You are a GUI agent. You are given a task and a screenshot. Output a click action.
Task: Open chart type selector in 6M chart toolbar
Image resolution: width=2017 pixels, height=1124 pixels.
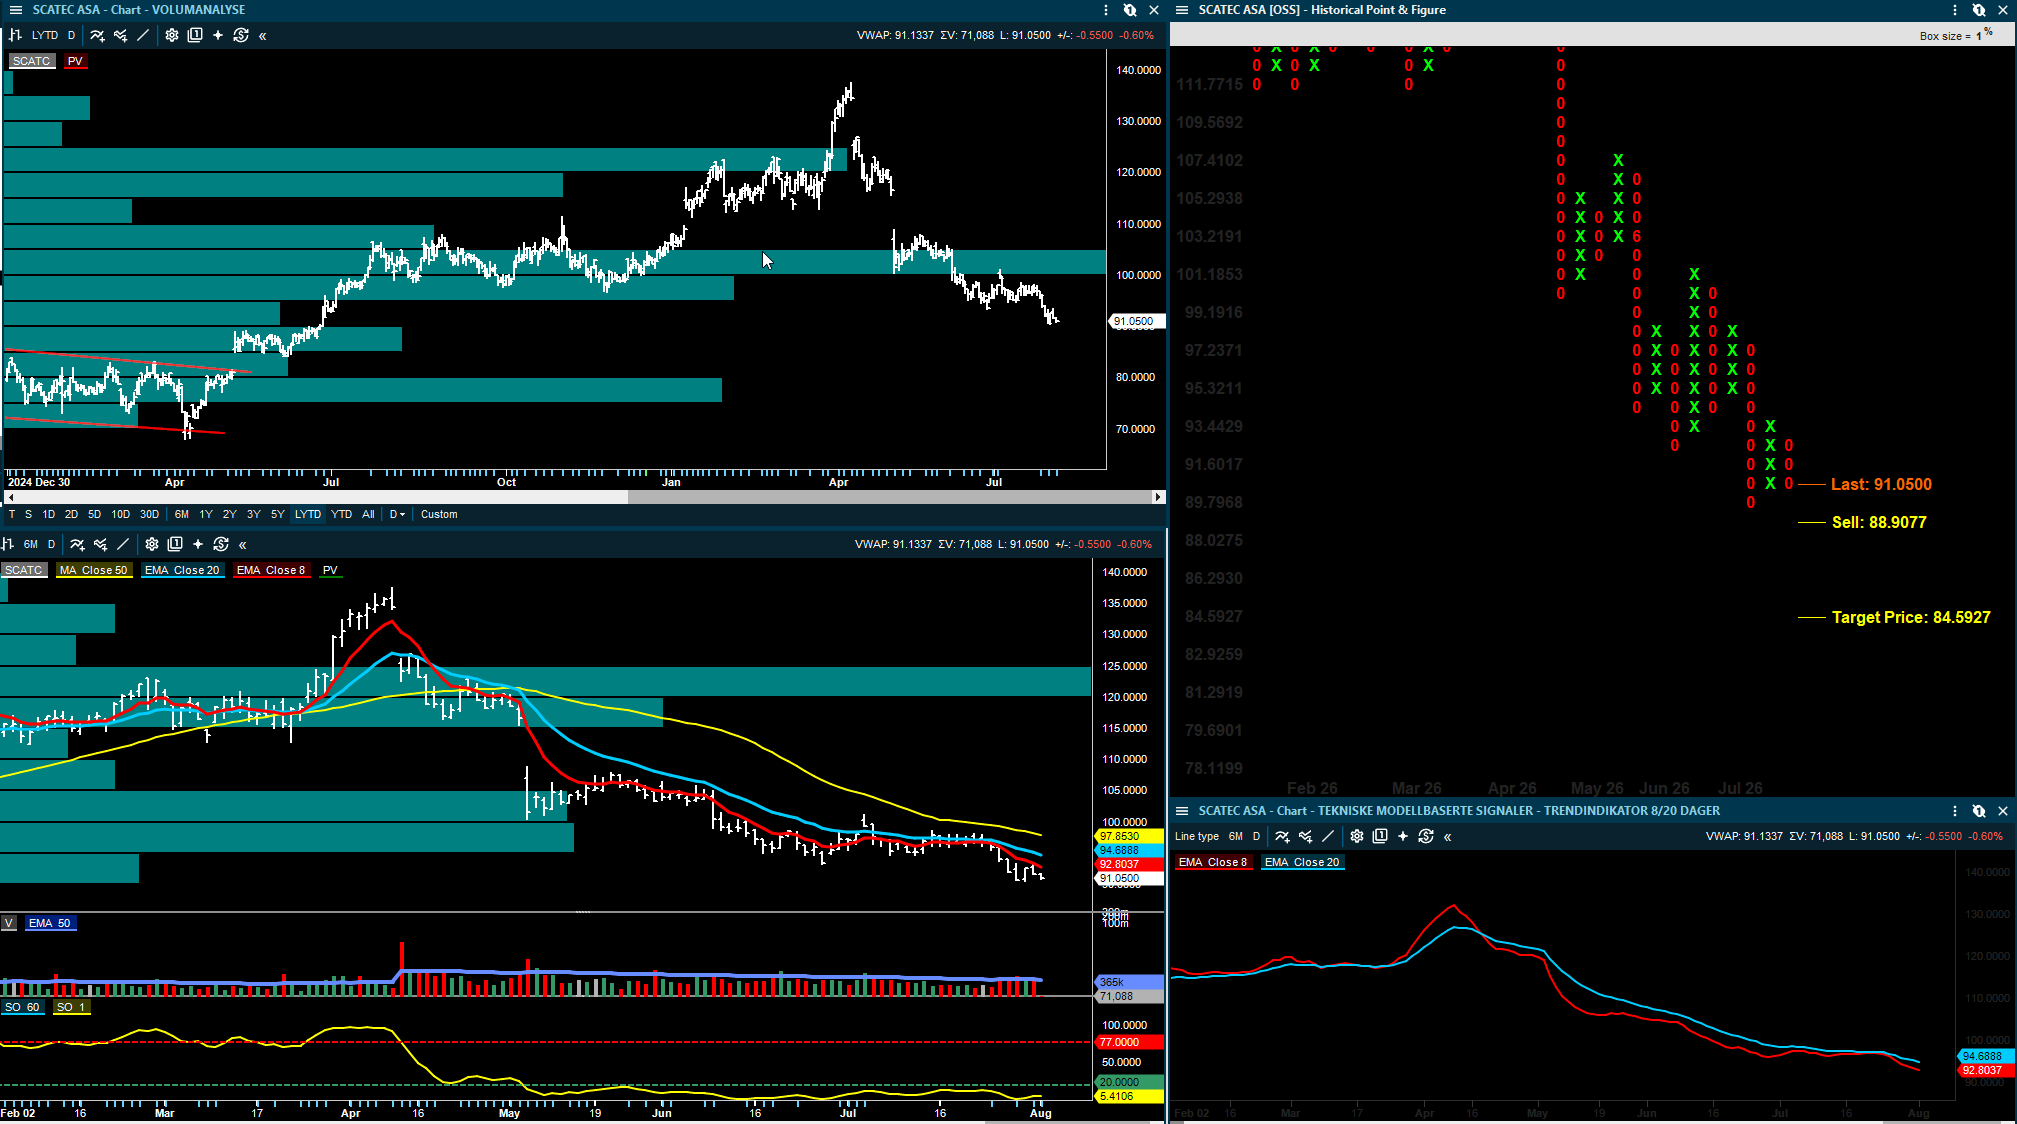coord(7,544)
